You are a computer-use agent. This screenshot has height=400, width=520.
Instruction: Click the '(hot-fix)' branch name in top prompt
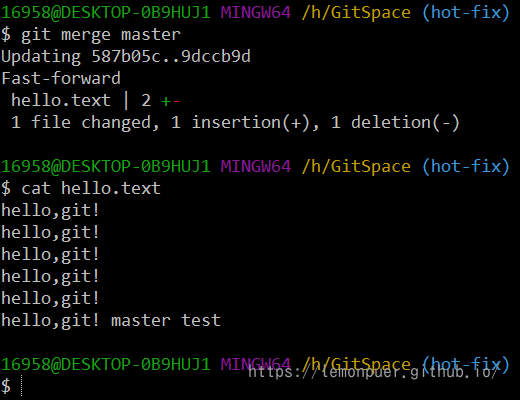[466, 13]
